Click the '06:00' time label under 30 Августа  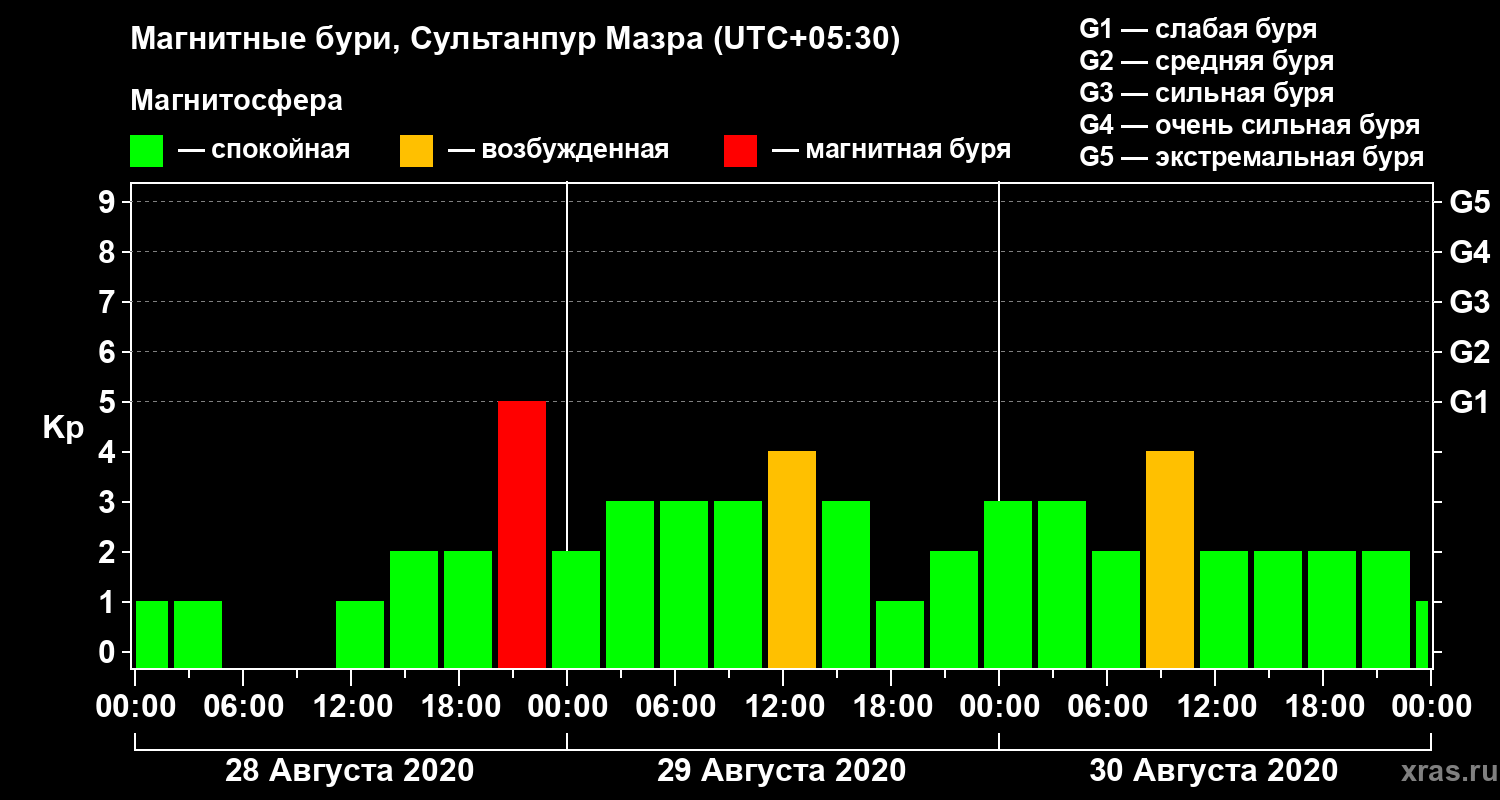coord(1107,707)
